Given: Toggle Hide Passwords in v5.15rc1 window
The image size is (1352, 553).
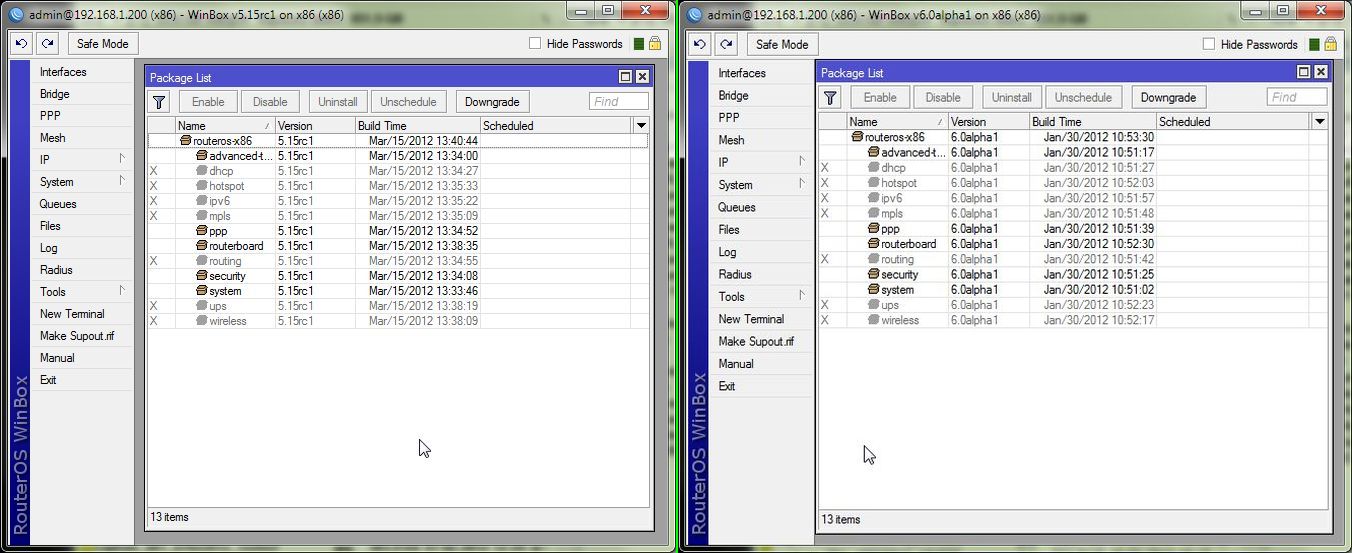Looking at the screenshot, I should [535, 43].
